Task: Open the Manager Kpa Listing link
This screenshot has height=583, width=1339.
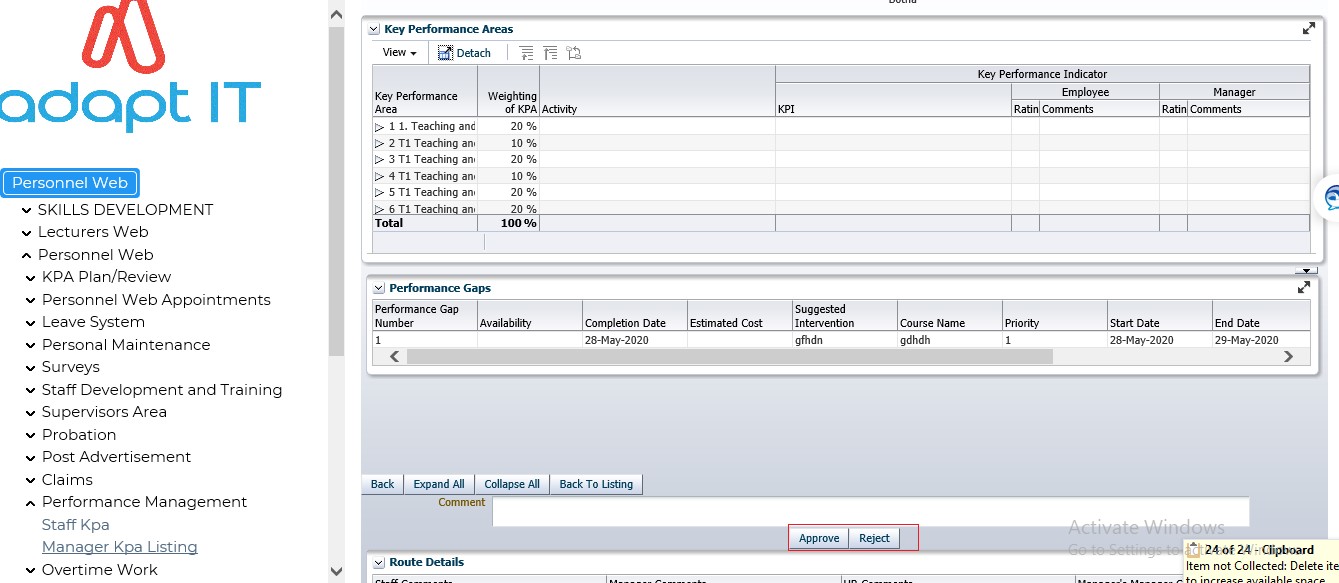Action: [x=119, y=547]
